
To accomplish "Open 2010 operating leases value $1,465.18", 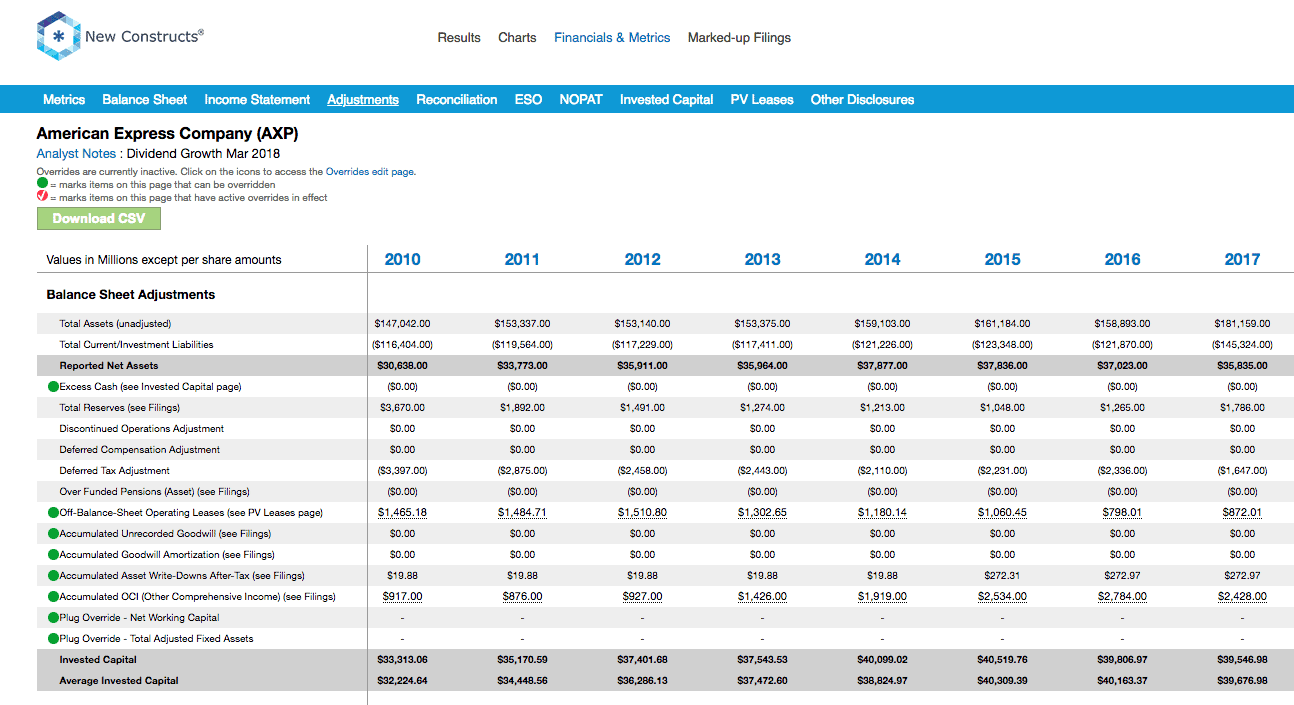I will [402, 513].
